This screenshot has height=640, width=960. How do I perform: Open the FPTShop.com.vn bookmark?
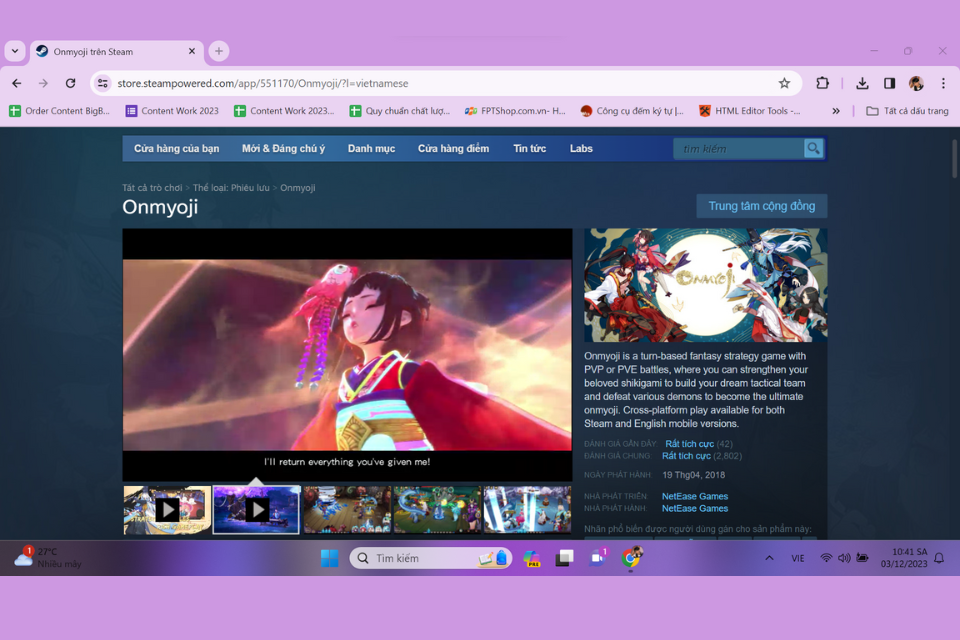point(515,111)
